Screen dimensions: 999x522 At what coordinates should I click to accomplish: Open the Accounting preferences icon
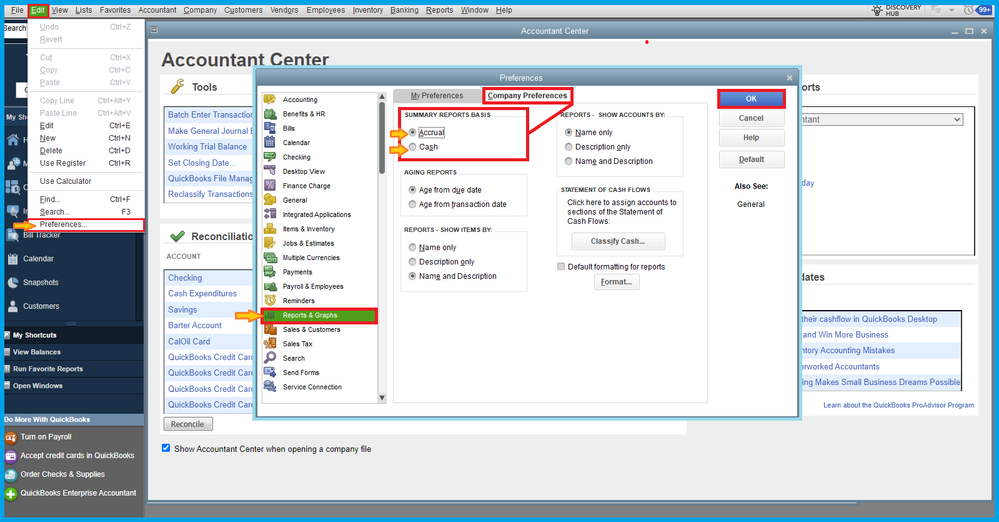[270, 99]
